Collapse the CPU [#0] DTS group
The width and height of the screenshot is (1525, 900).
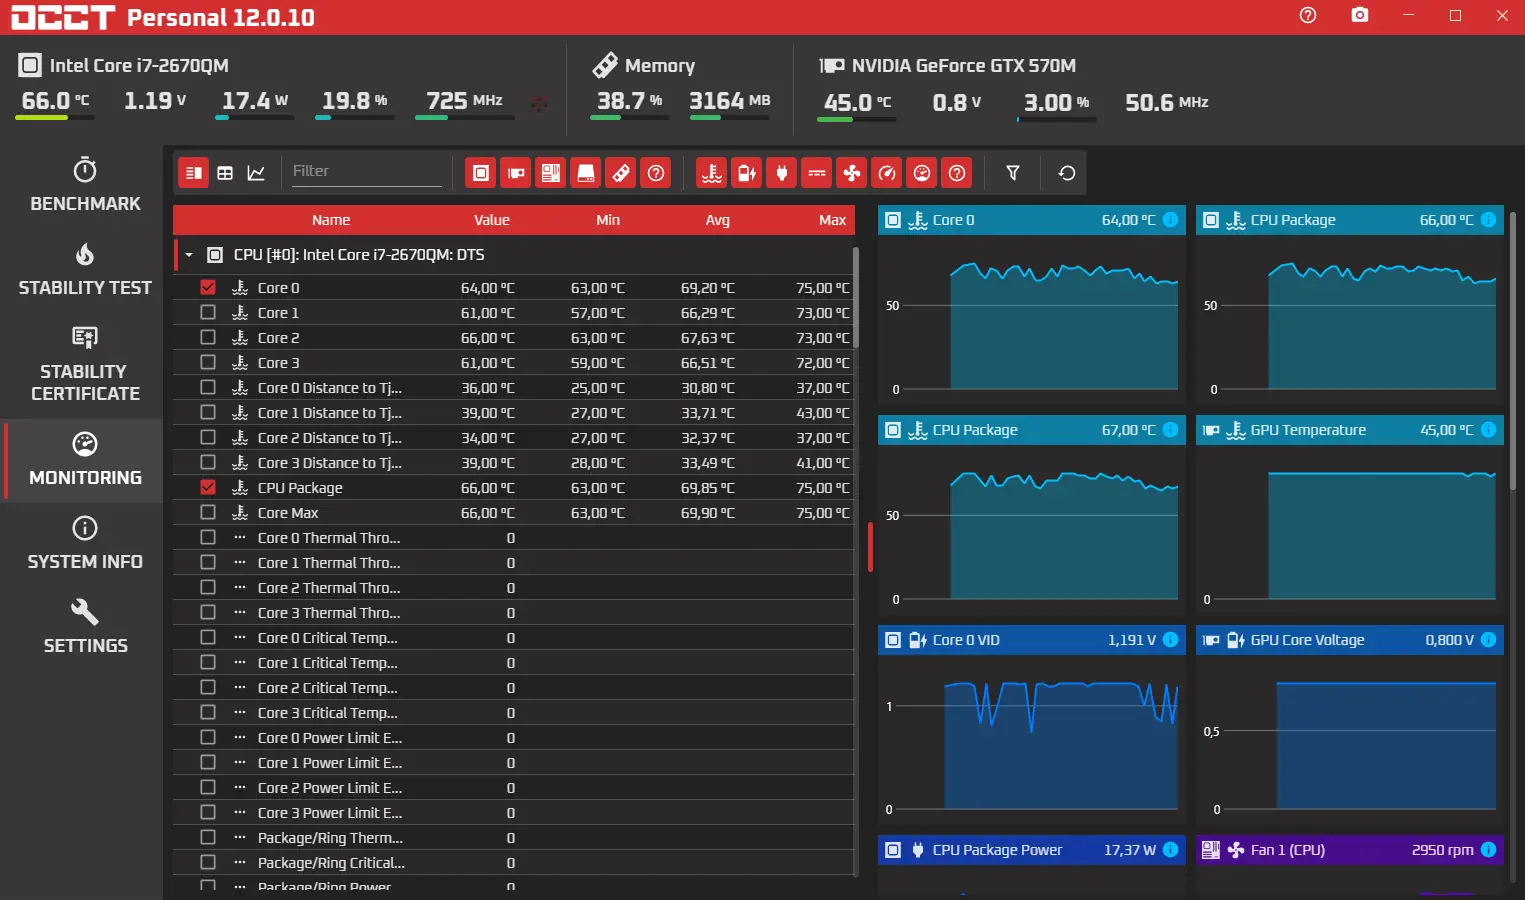[x=188, y=255]
